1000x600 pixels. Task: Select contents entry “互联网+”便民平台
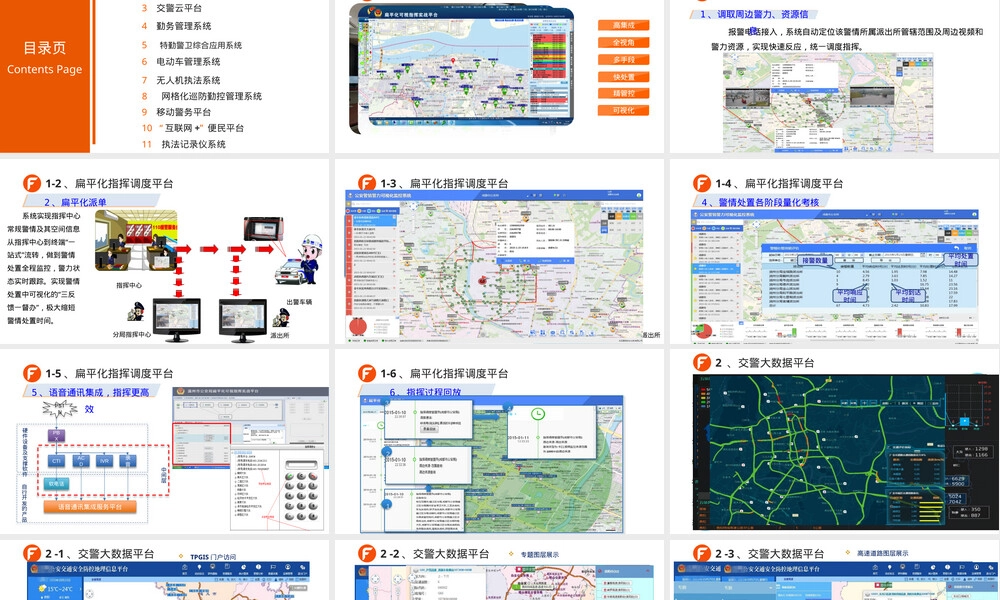tap(200, 128)
